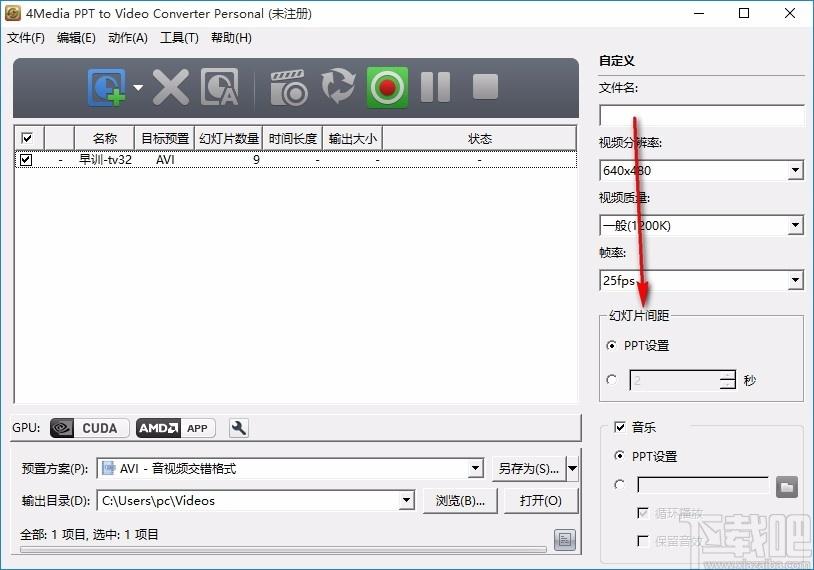Maximize the converter window
The height and width of the screenshot is (570, 814).
coord(744,13)
